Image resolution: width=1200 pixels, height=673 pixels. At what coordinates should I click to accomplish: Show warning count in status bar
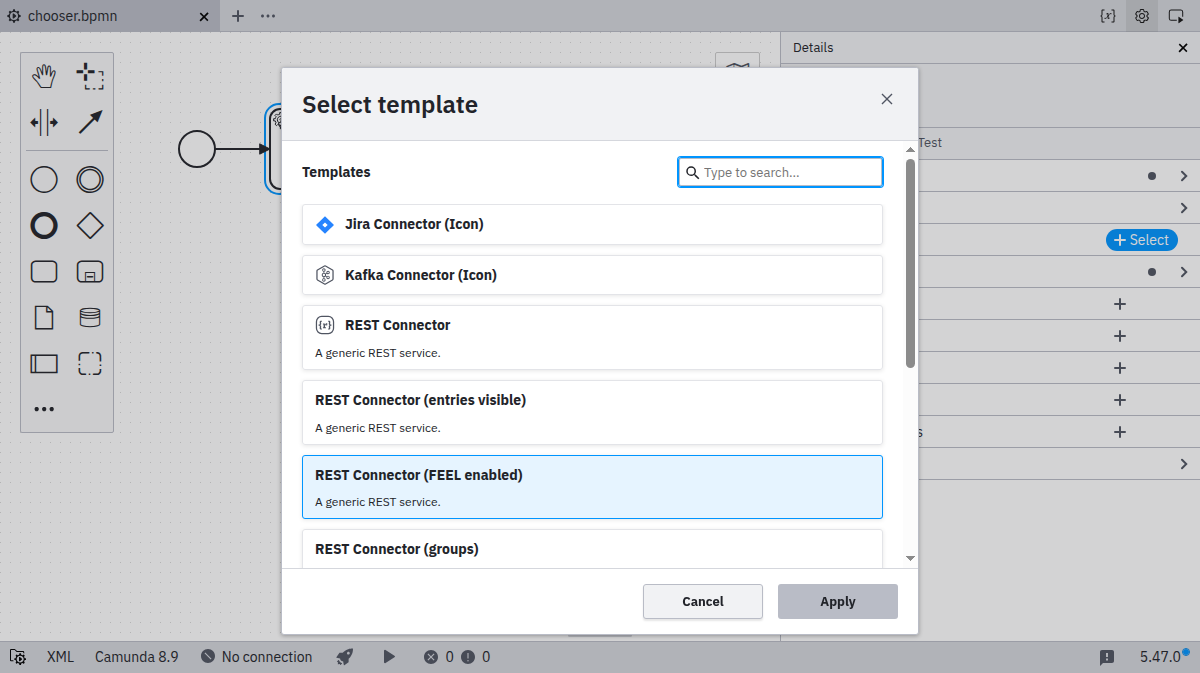475,657
